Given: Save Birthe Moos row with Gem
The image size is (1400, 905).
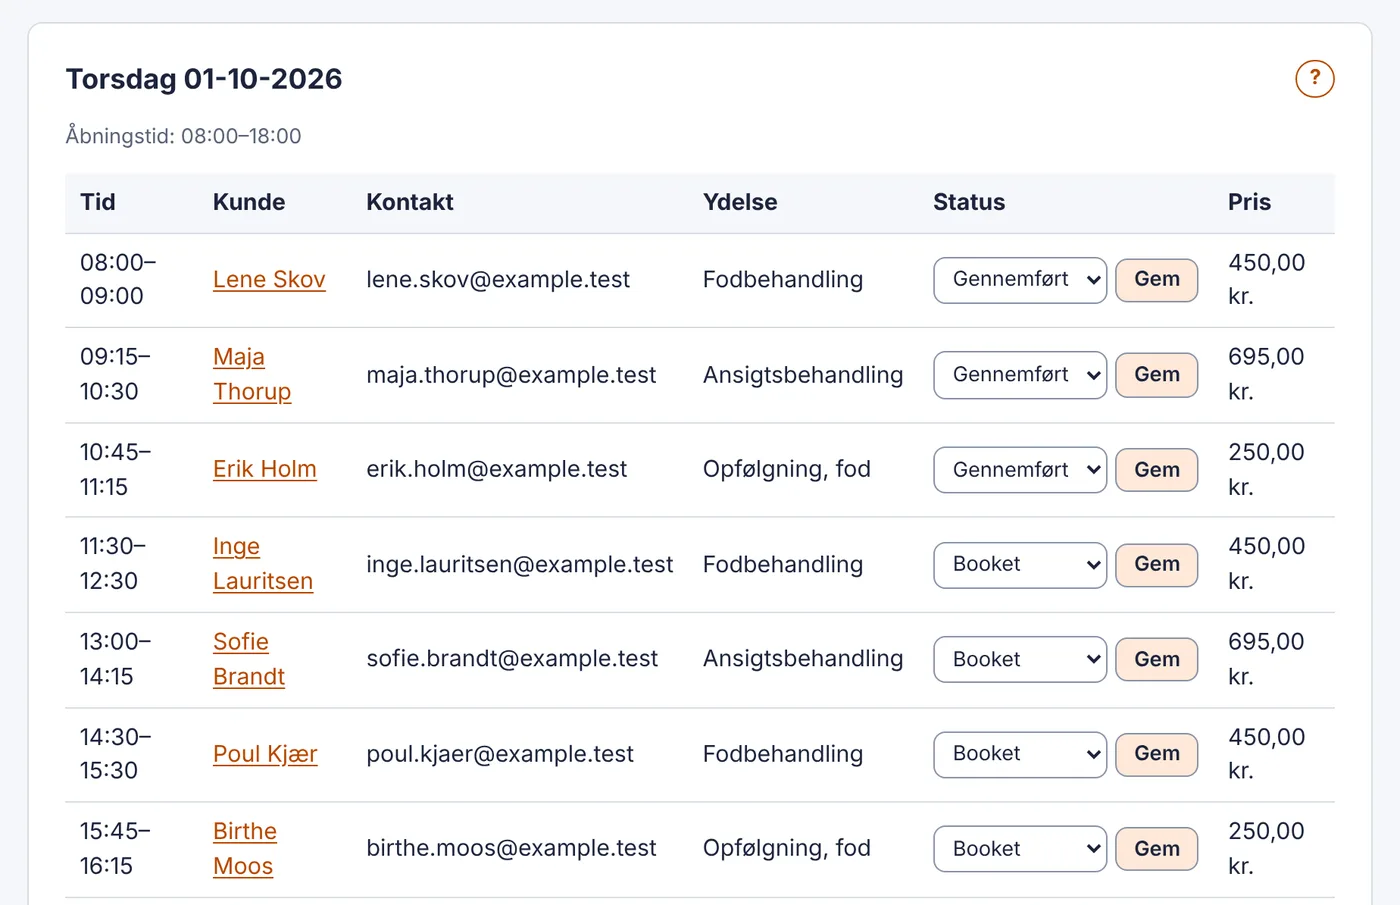Looking at the screenshot, I should [x=1157, y=849].
